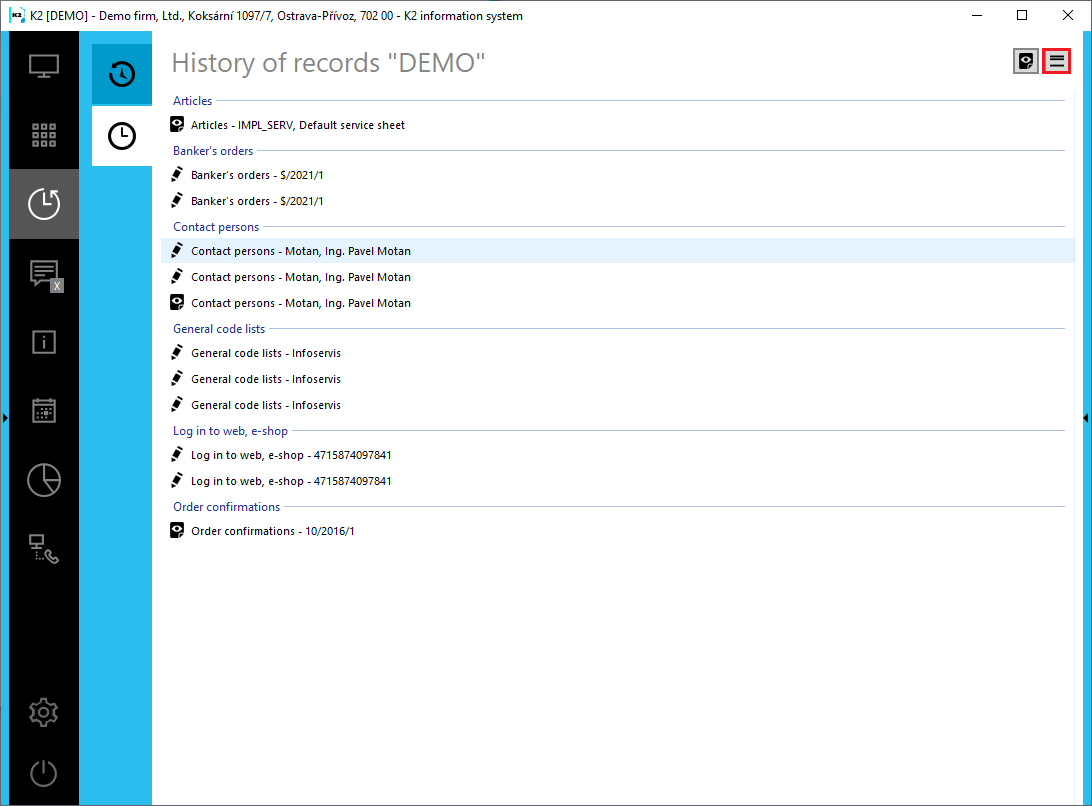Click pencil icon of second Log in to web row

click(x=178, y=481)
